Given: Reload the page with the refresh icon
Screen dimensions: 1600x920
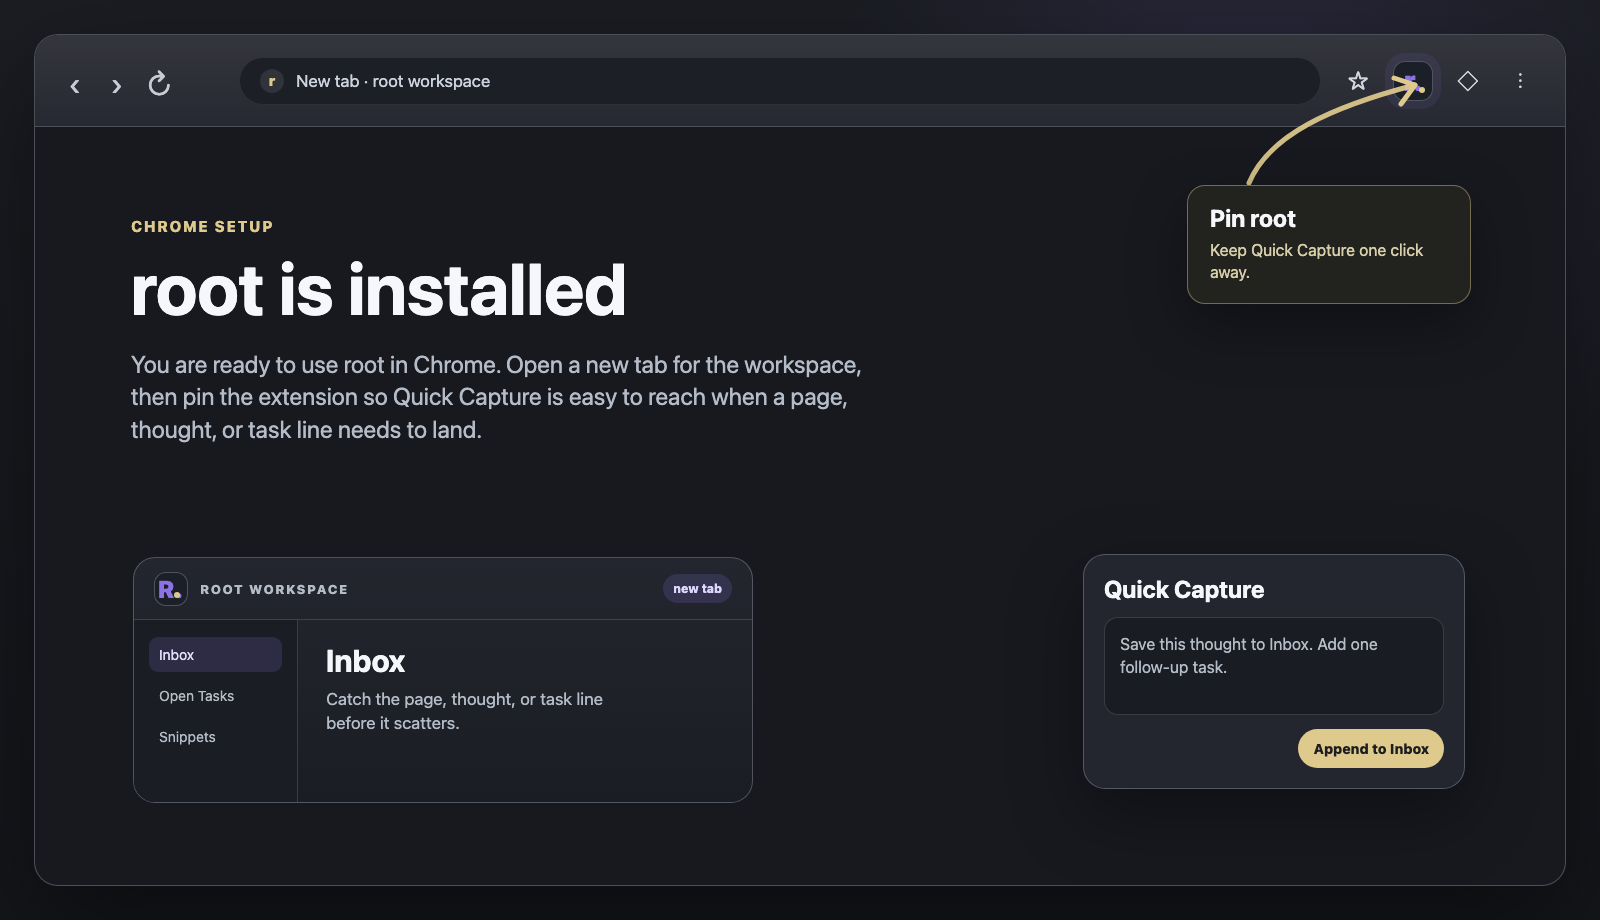Looking at the screenshot, I should [159, 84].
